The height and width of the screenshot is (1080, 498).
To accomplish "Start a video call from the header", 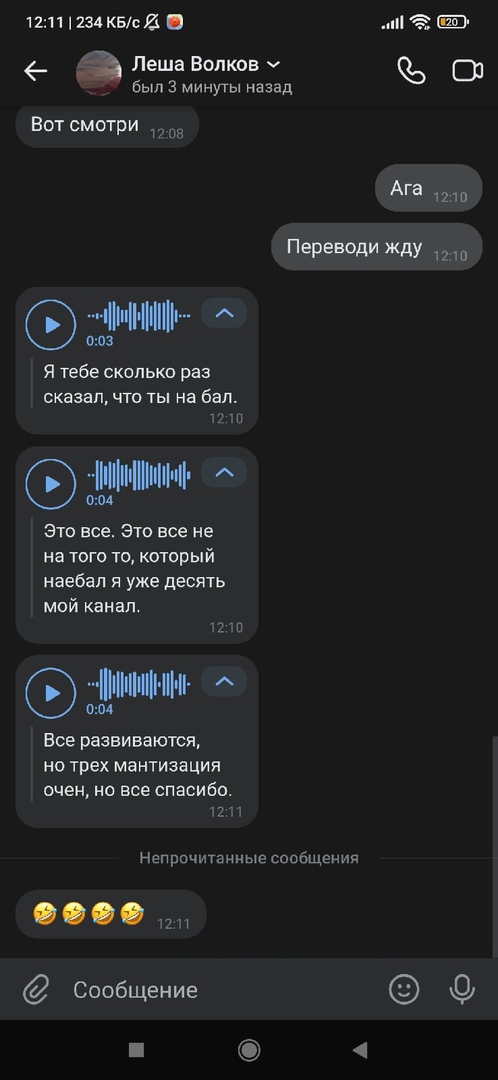I will pos(467,71).
